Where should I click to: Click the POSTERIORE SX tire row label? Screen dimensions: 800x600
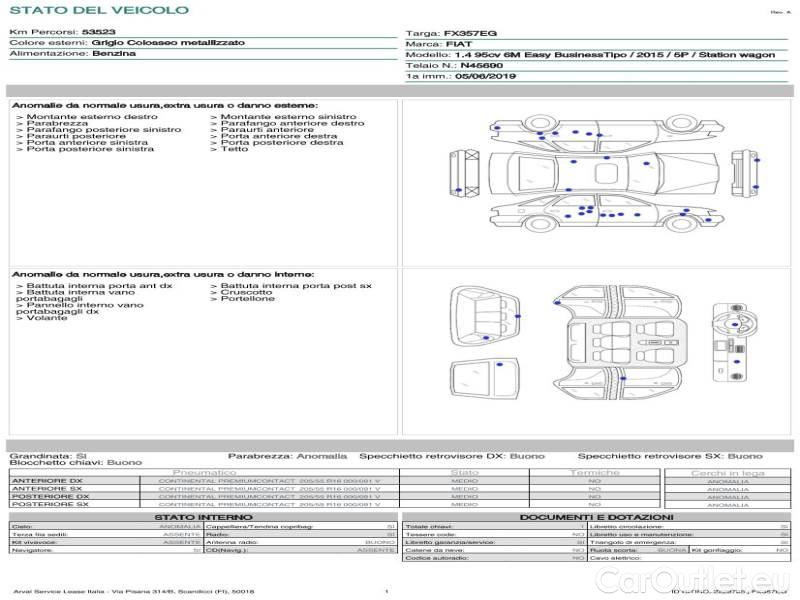pos(49,504)
